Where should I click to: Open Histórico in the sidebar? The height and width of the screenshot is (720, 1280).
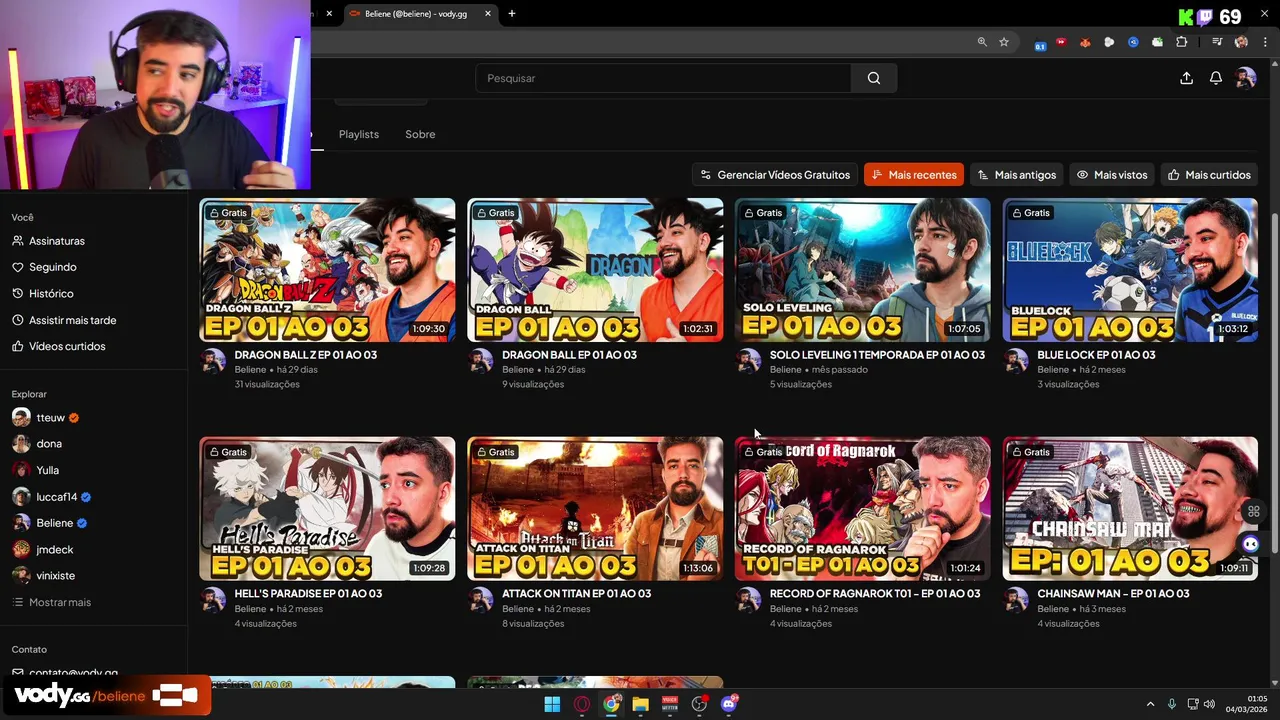pos(43,294)
